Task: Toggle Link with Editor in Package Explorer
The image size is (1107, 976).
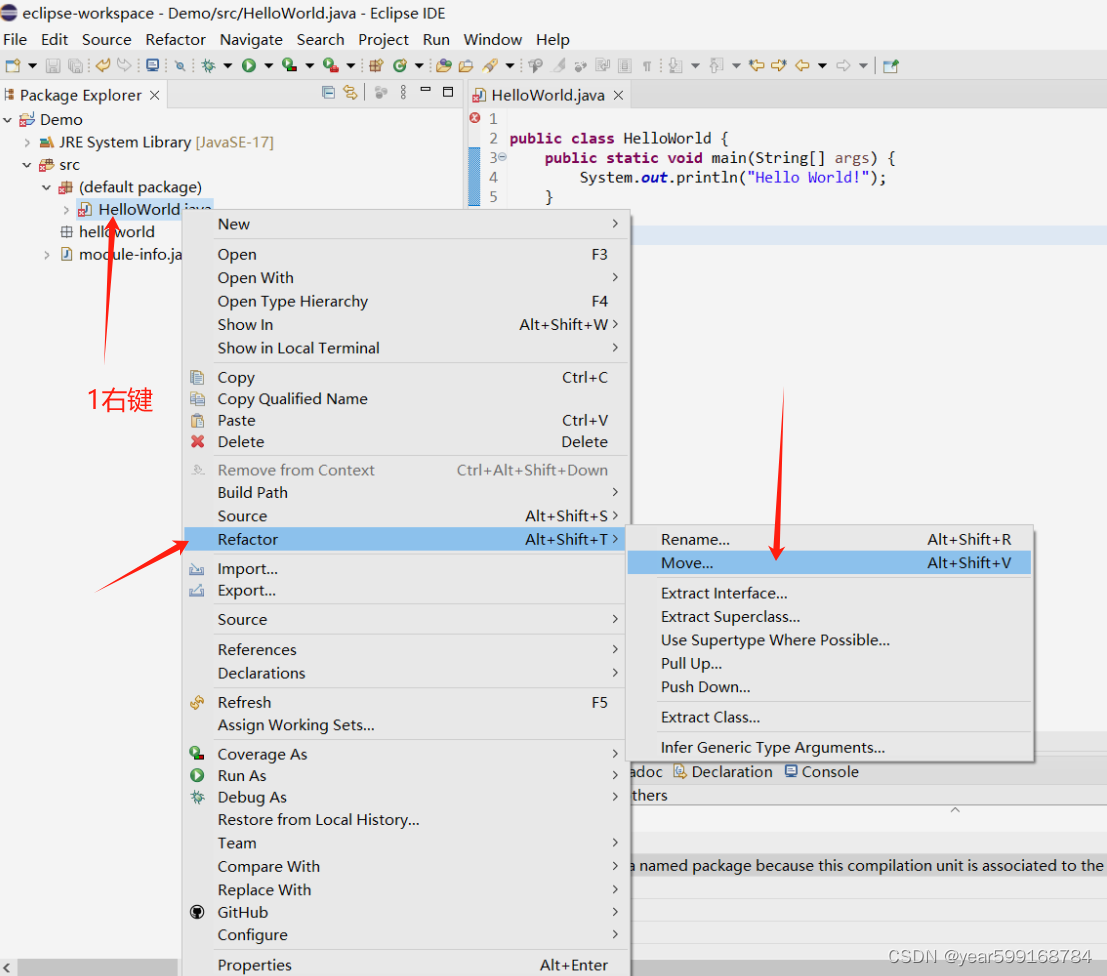Action: pyautogui.click(x=350, y=92)
